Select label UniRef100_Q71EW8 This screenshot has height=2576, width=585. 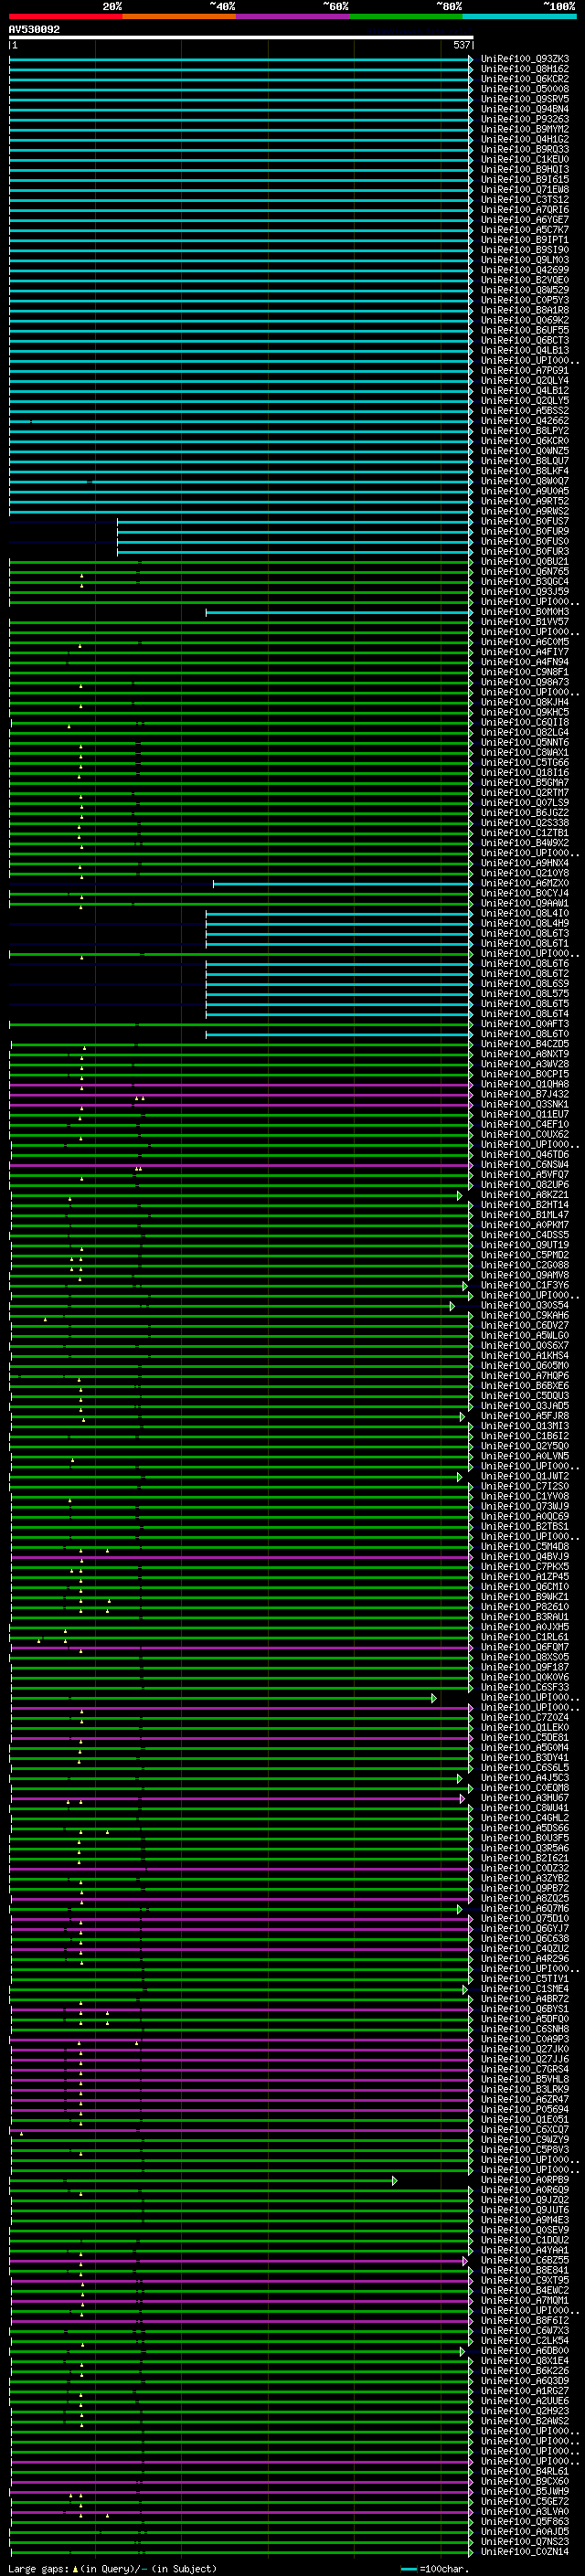click(525, 190)
